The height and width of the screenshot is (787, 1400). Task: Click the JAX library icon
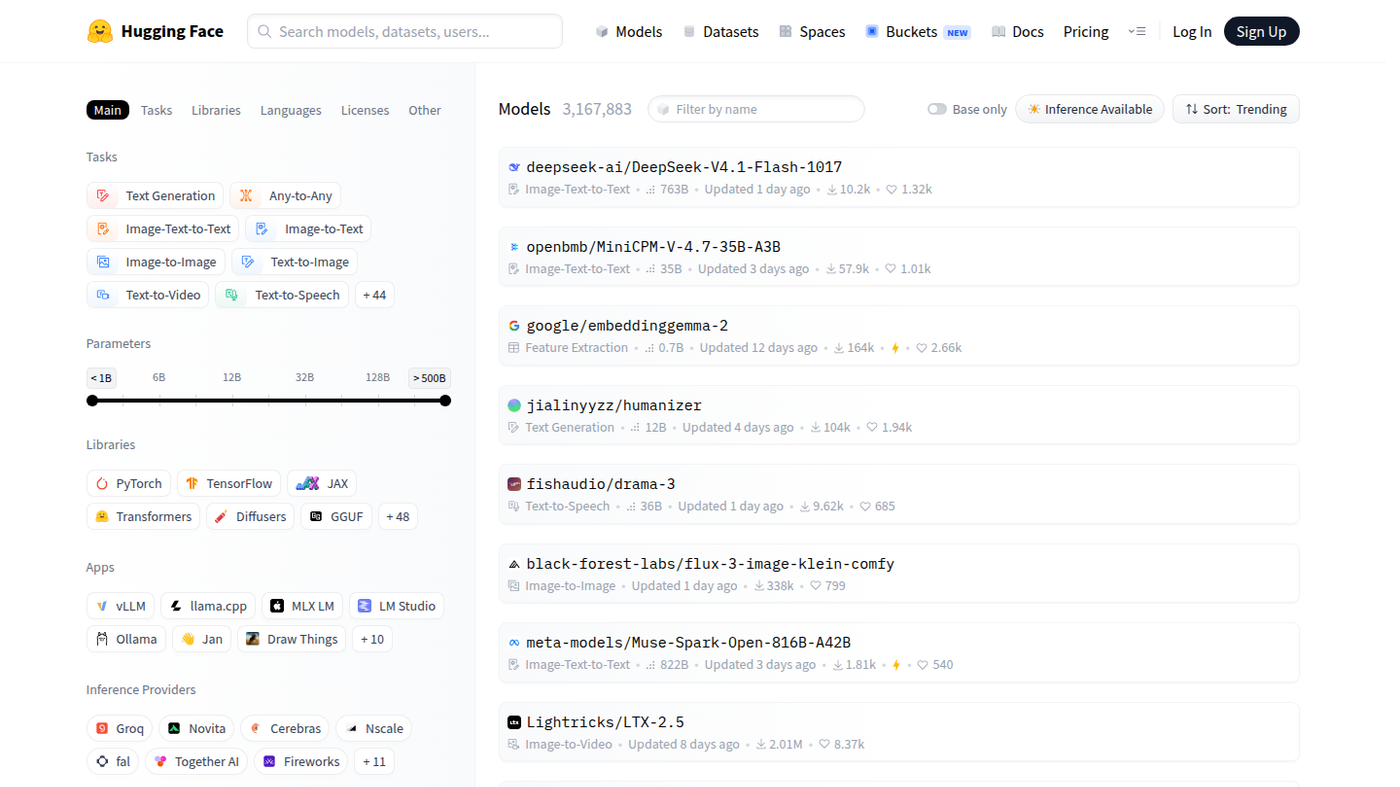coord(307,484)
